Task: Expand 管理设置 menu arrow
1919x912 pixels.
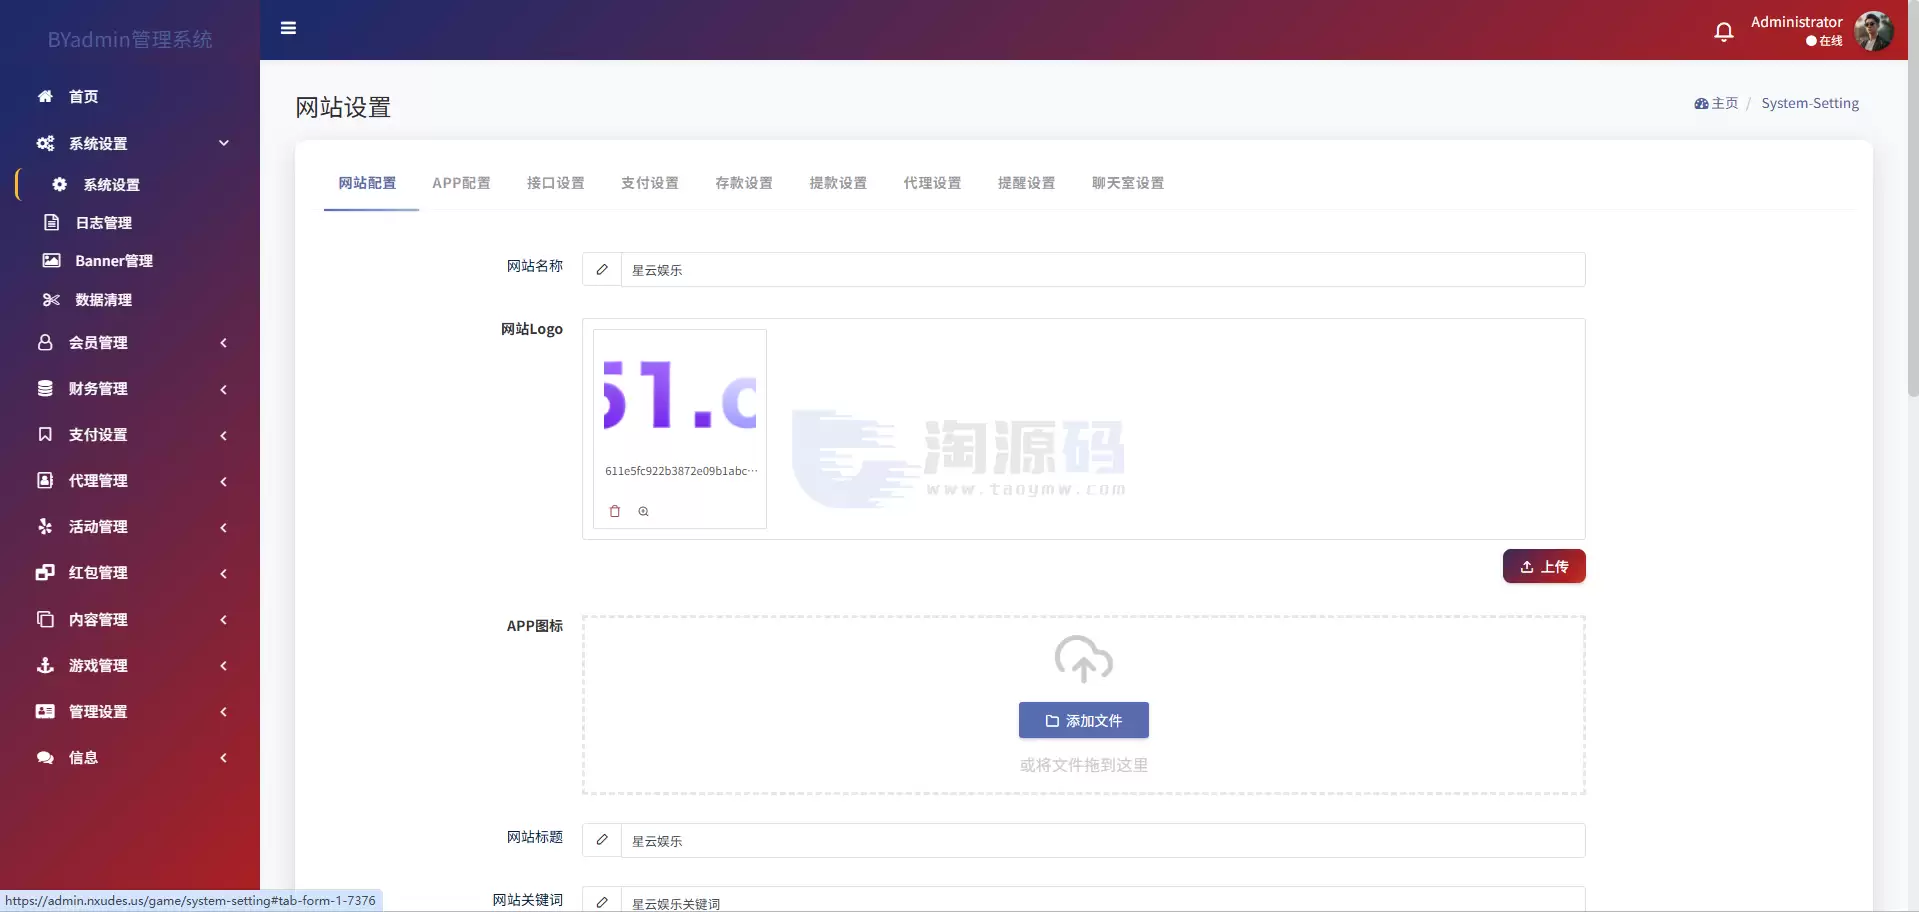Action: (x=224, y=712)
